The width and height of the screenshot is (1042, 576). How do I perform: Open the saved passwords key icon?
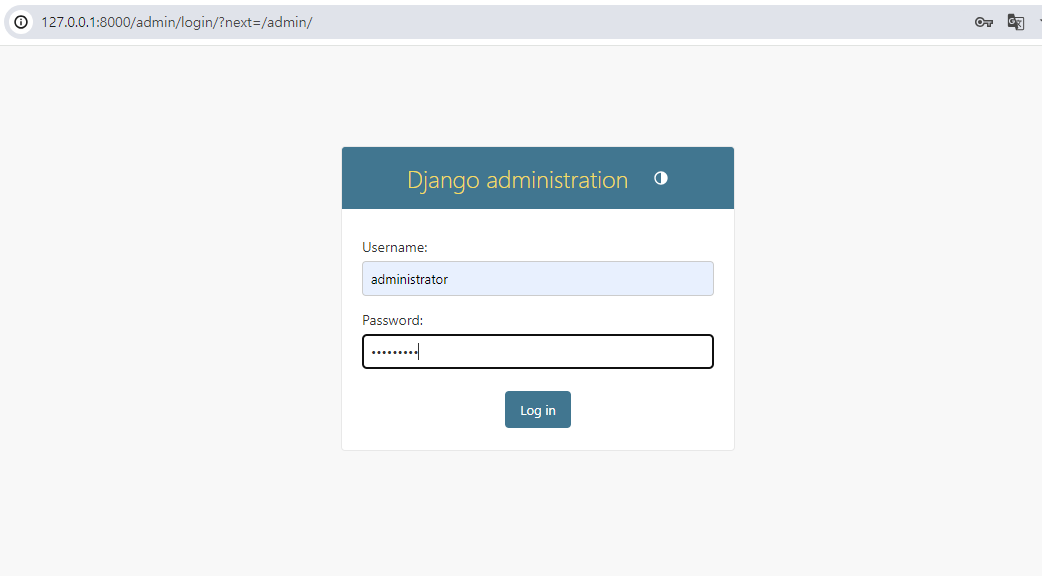[x=984, y=22]
